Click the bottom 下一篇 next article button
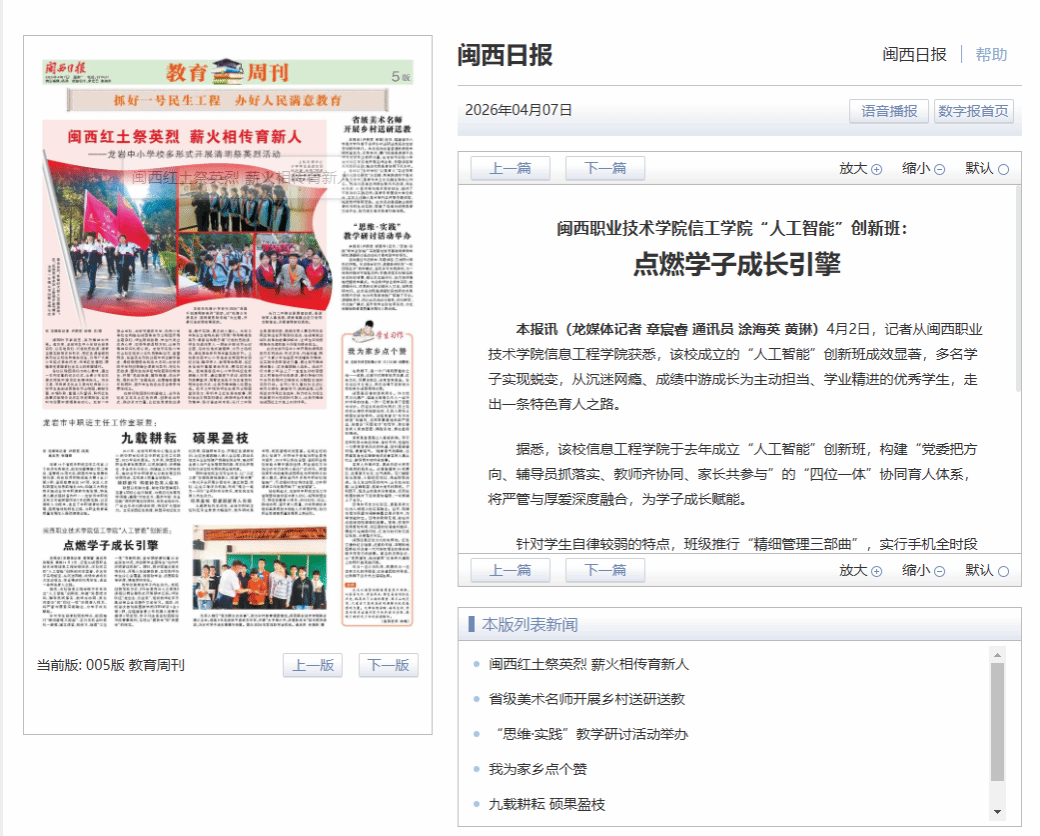 [x=605, y=571]
